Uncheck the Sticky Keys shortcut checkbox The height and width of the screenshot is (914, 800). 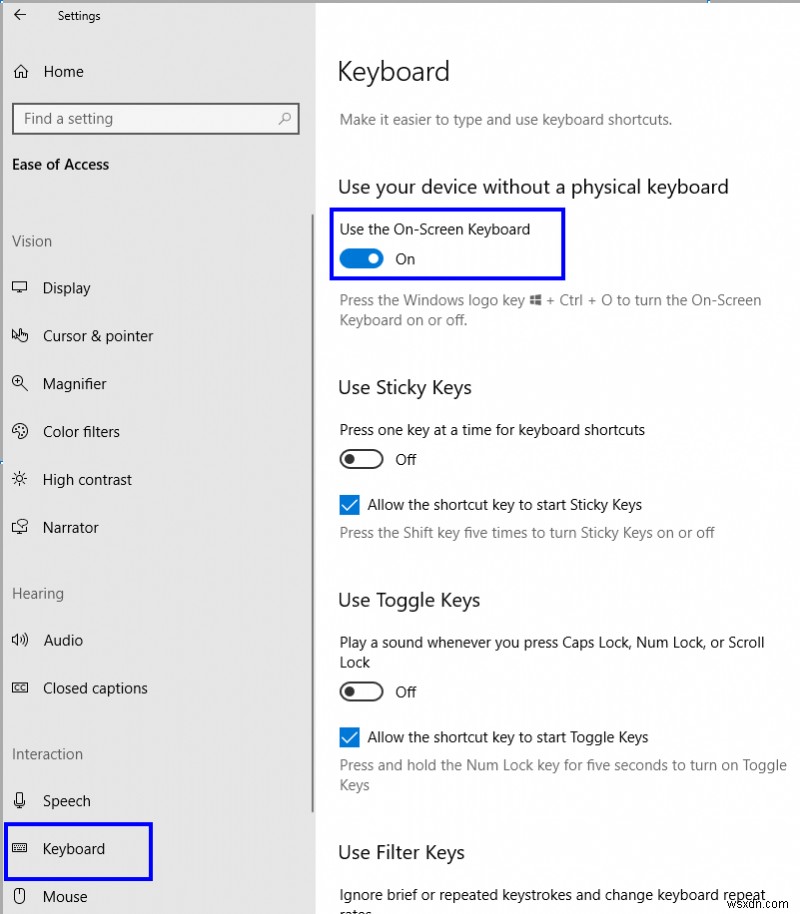(349, 505)
